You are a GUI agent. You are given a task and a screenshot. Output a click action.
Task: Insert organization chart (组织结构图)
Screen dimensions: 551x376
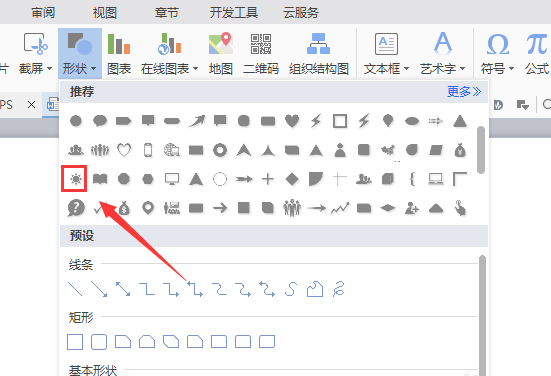pos(318,54)
